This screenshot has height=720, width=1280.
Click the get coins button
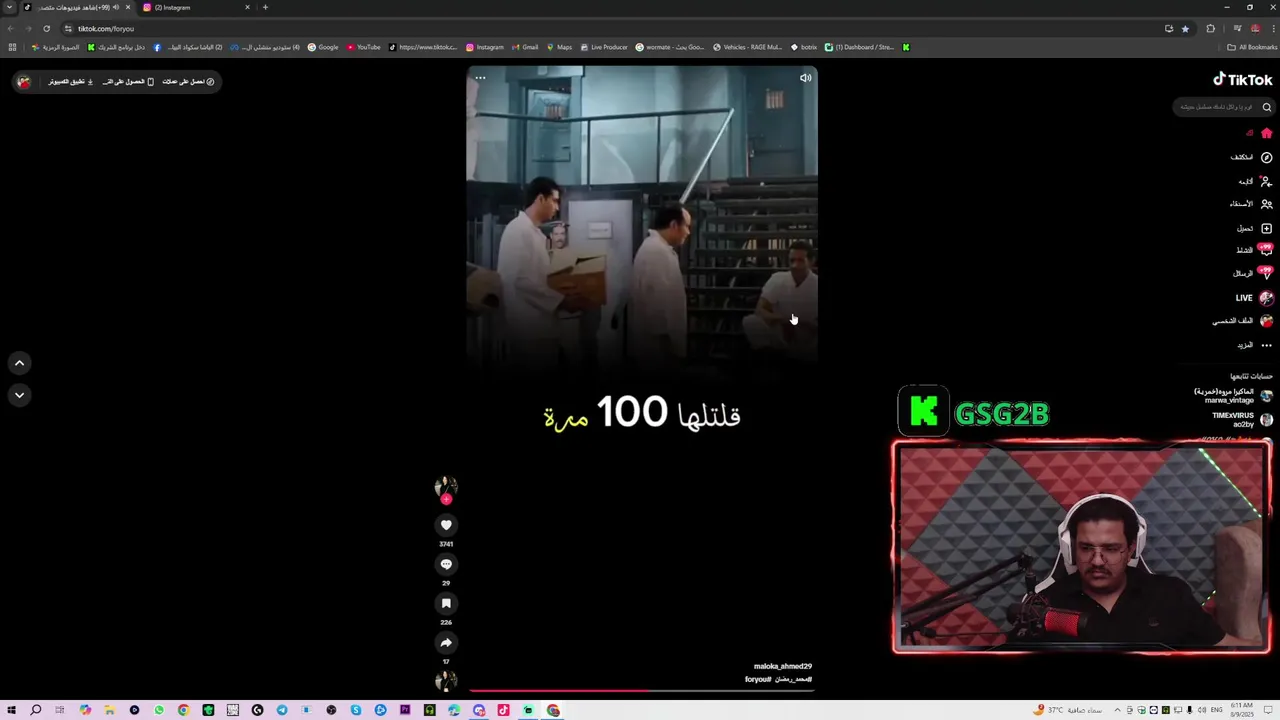(189, 82)
